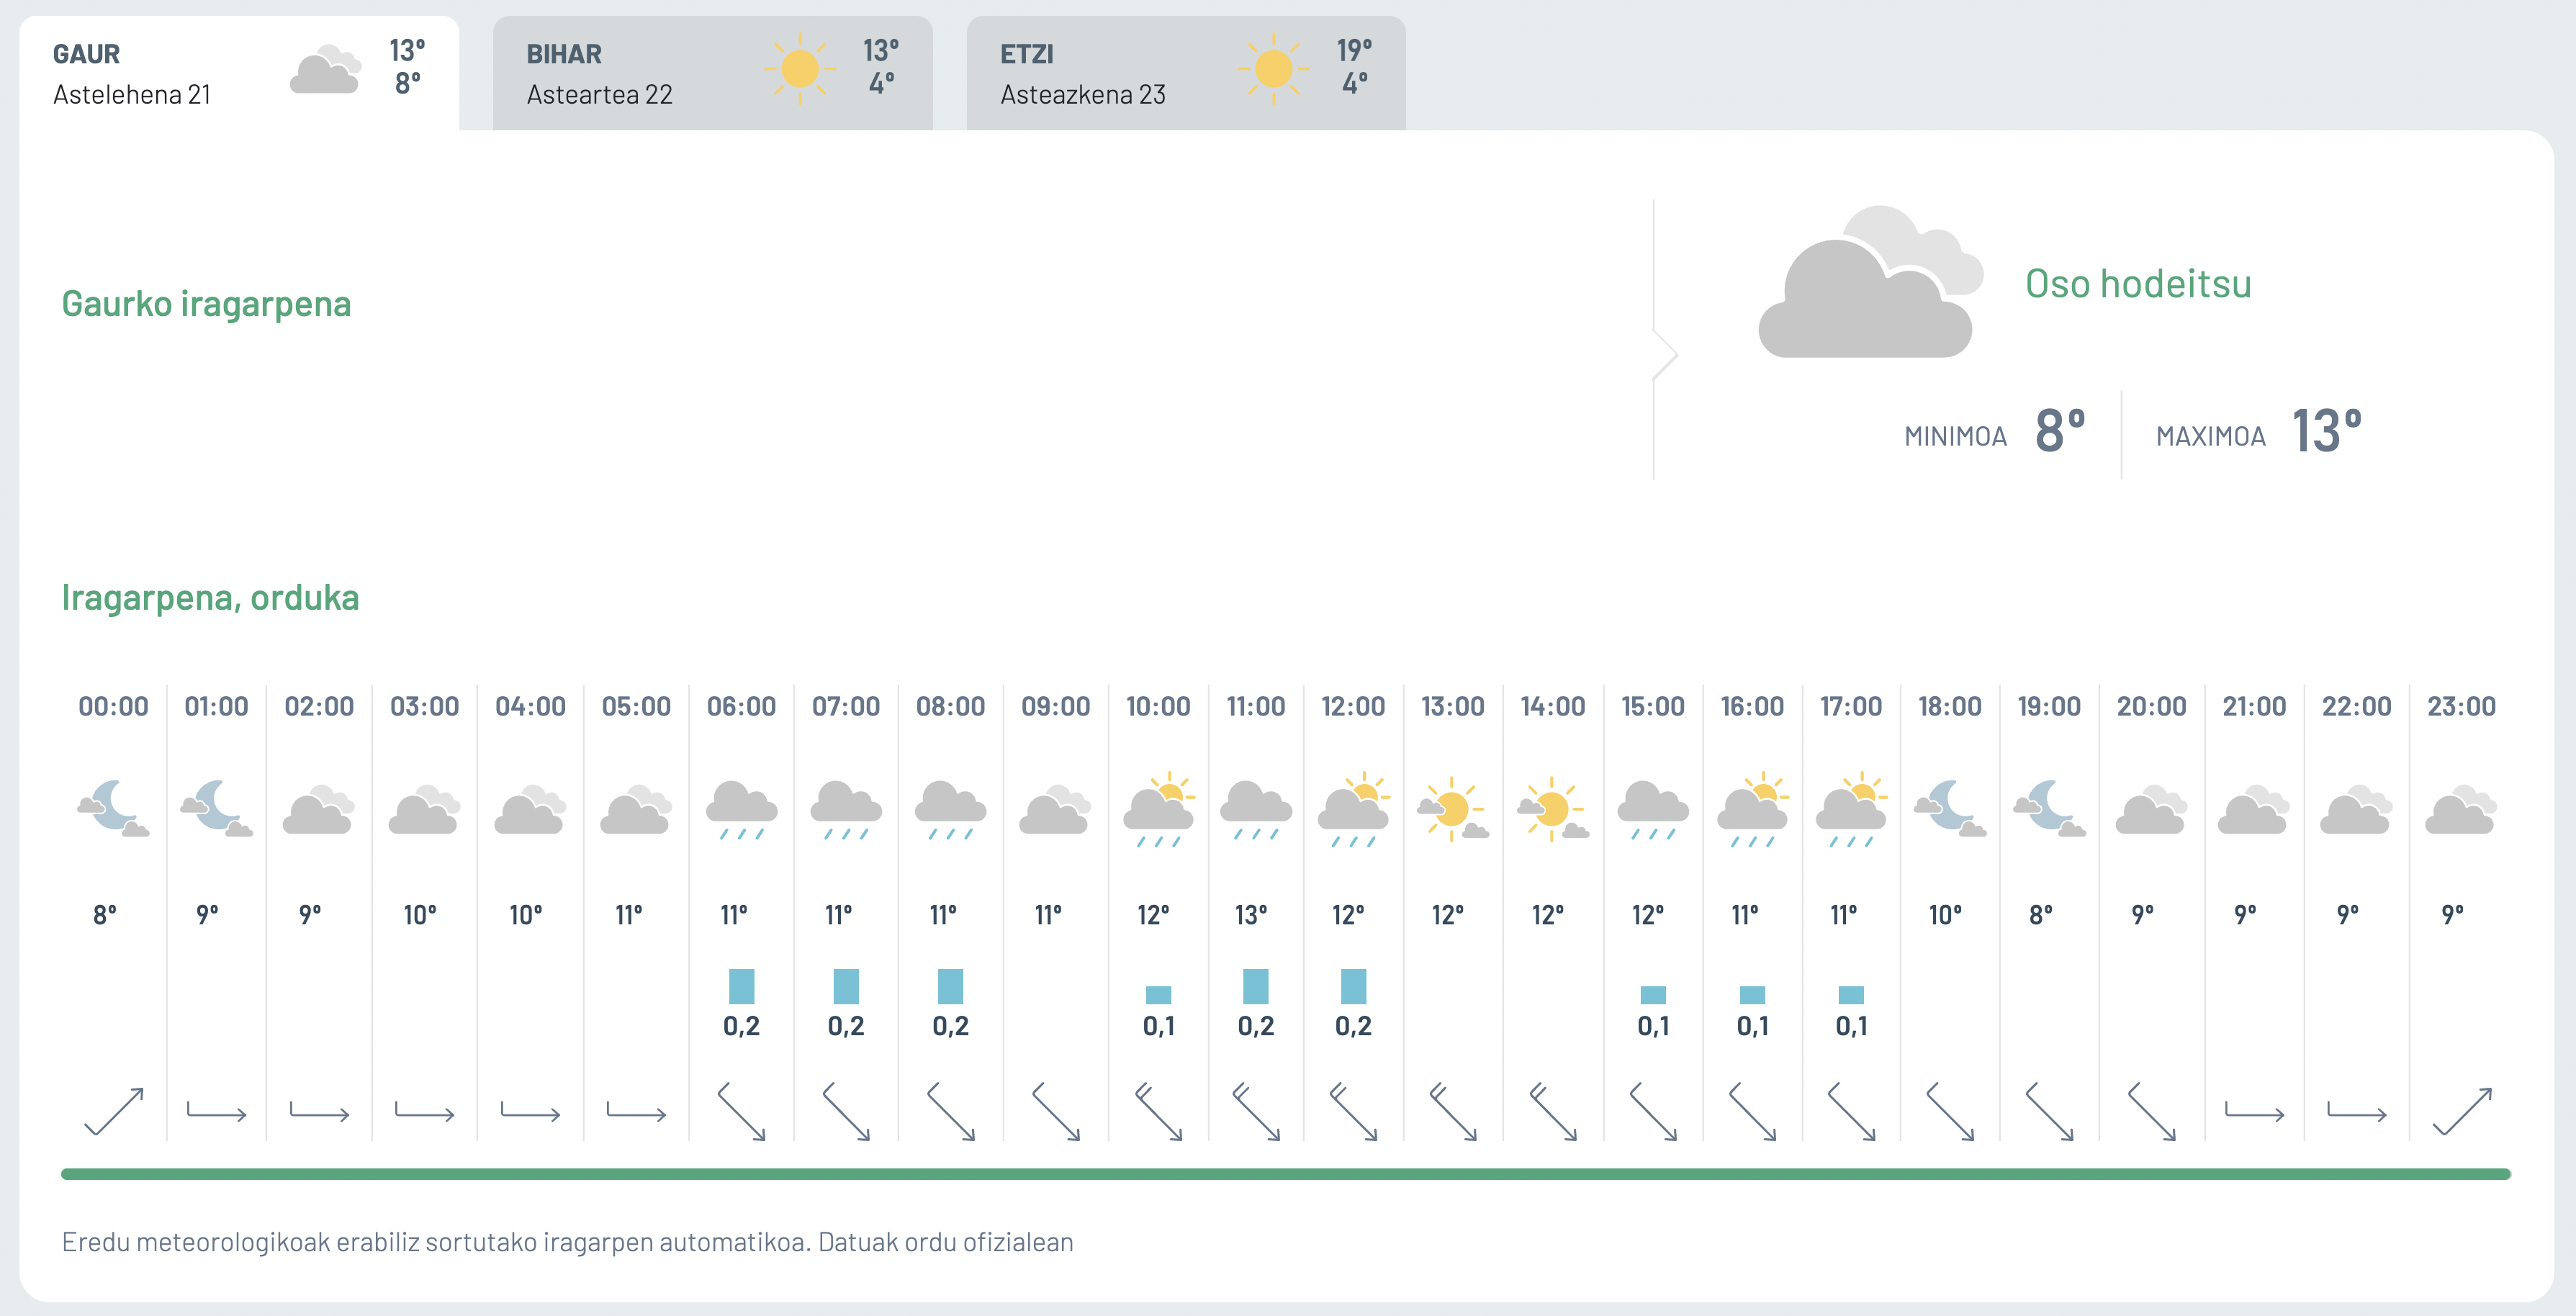Click the cloudy icon at 23:00
2576x1316 pixels.
[x=2461, y=809]
